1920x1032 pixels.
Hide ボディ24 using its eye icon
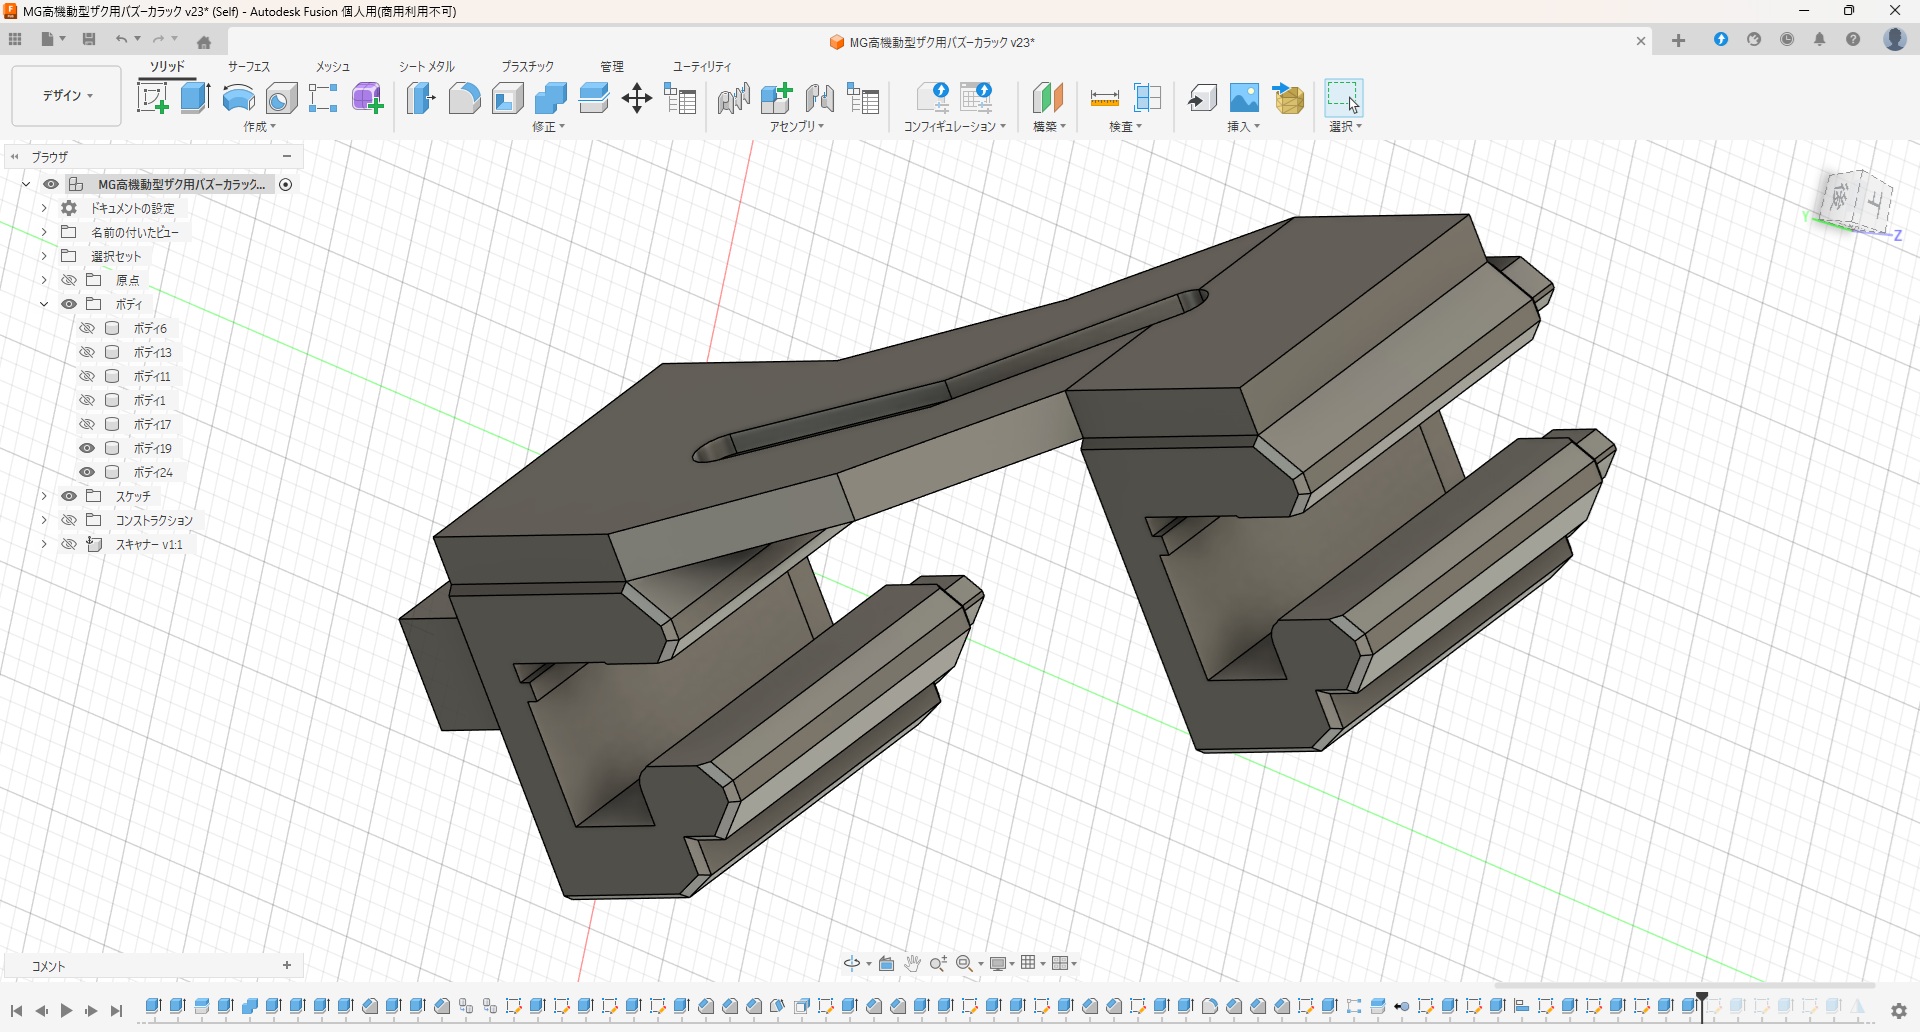[87, 472]
